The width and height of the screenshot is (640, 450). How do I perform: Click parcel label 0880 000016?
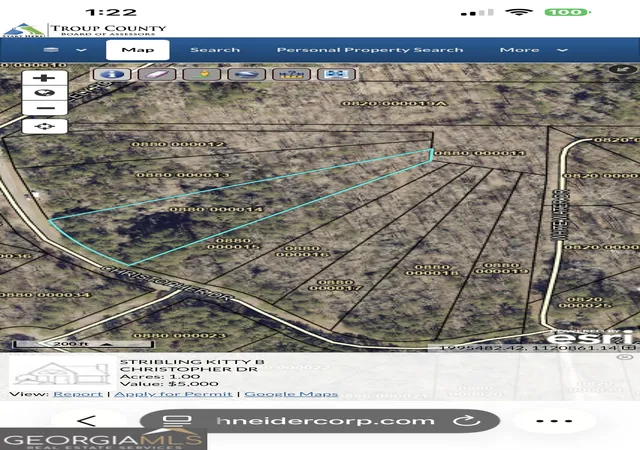302,251
